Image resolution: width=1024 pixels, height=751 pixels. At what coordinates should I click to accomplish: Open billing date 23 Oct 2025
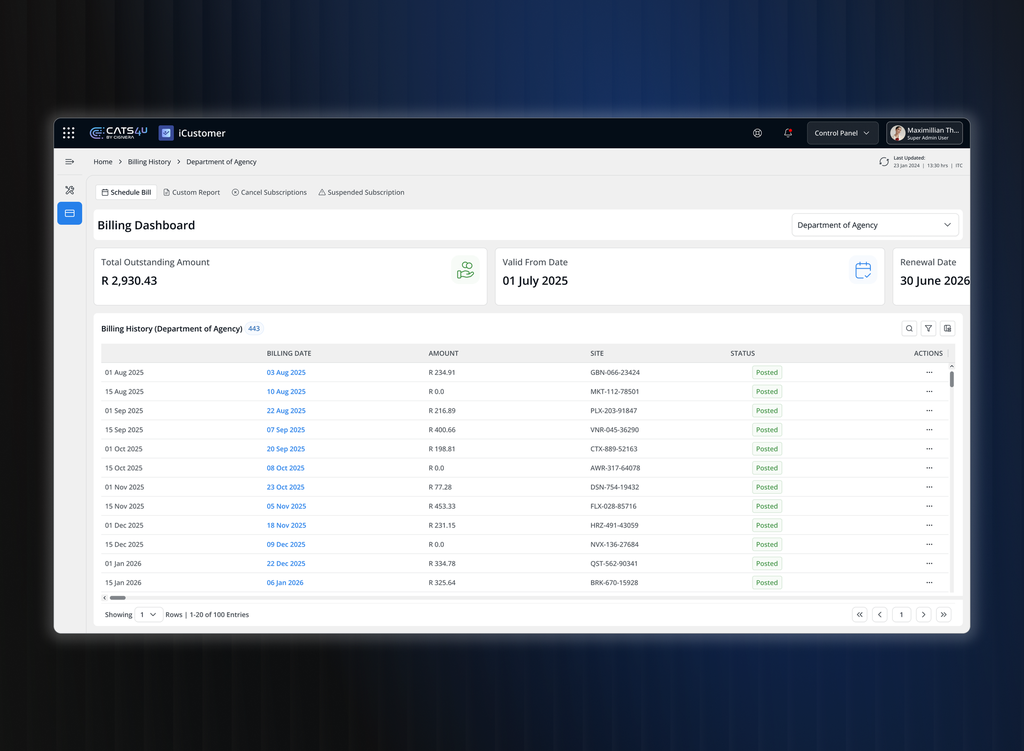click(x=285, y=487)
